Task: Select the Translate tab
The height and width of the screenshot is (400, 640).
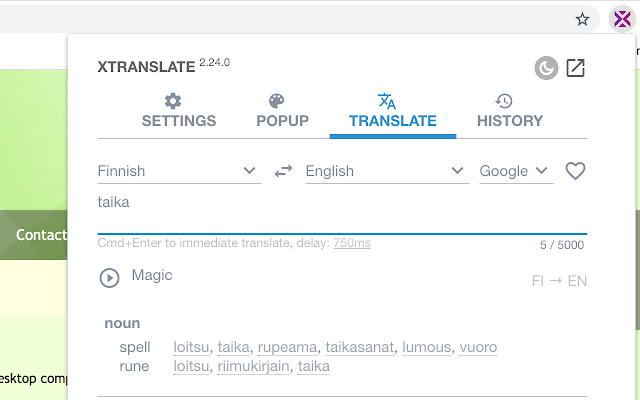Action: click(x=392, y=111)
